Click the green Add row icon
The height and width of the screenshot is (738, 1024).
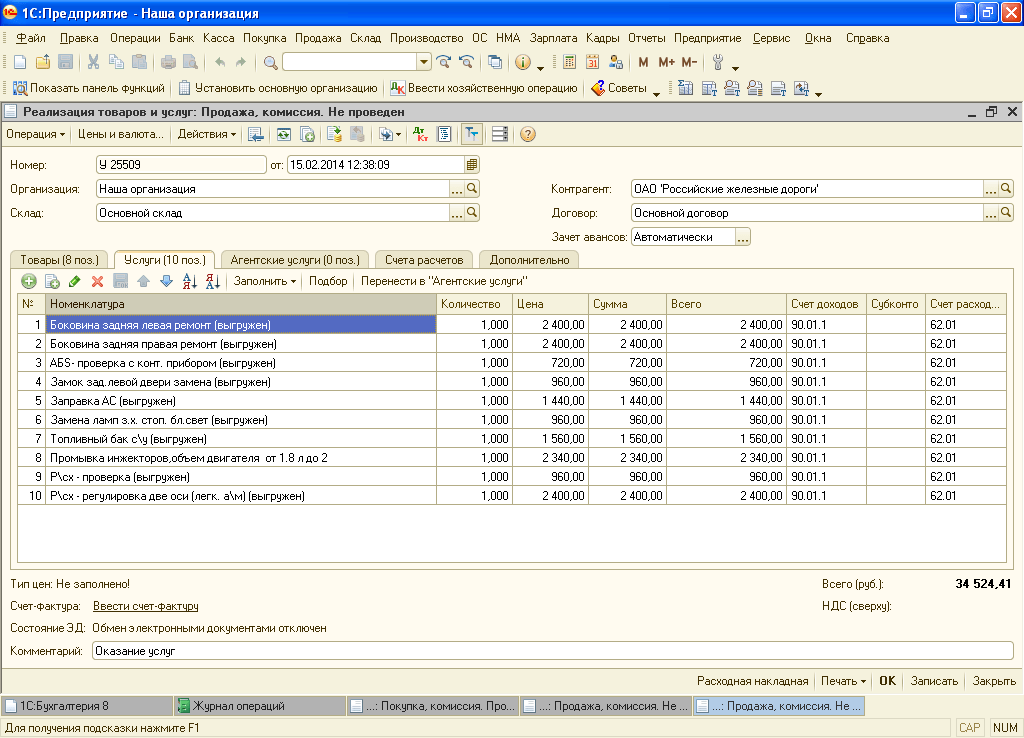28,282
